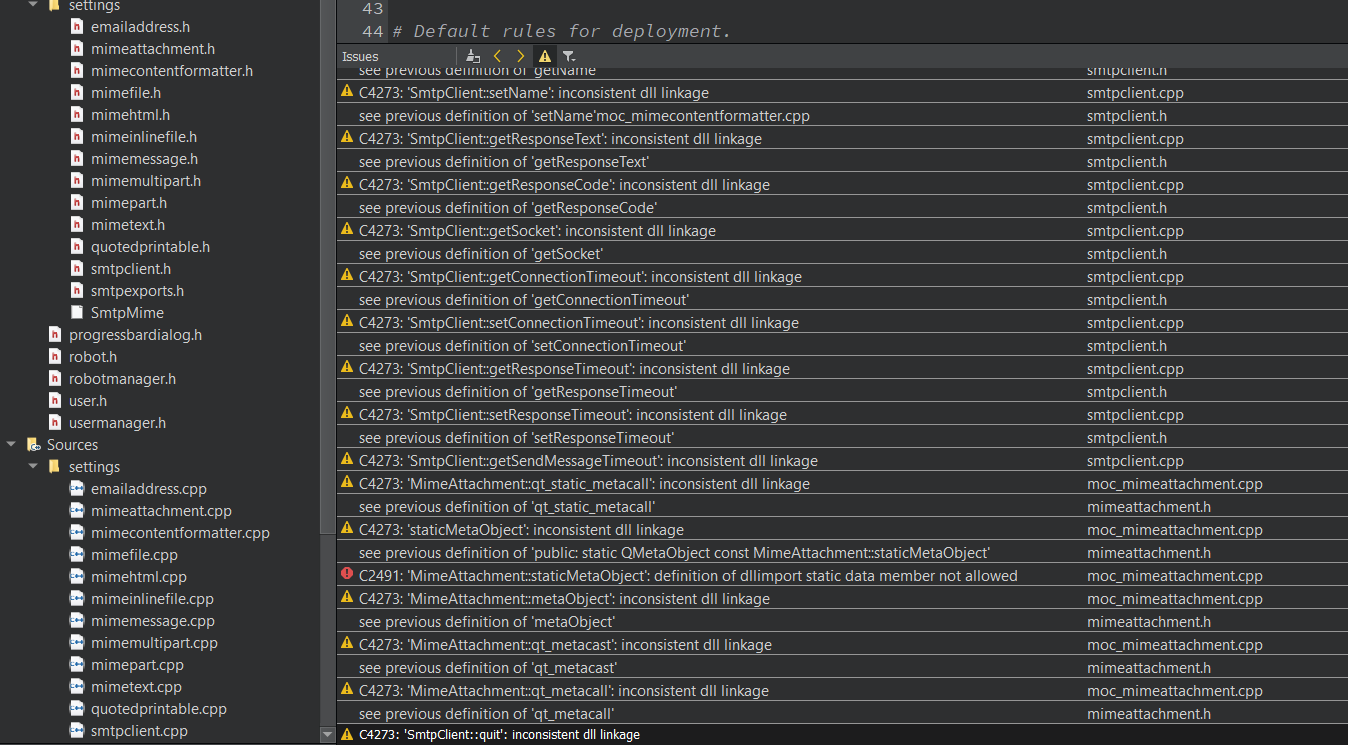Go to next issue arrow
This screenshot has width=1348, height=745.
coord(520,56)
